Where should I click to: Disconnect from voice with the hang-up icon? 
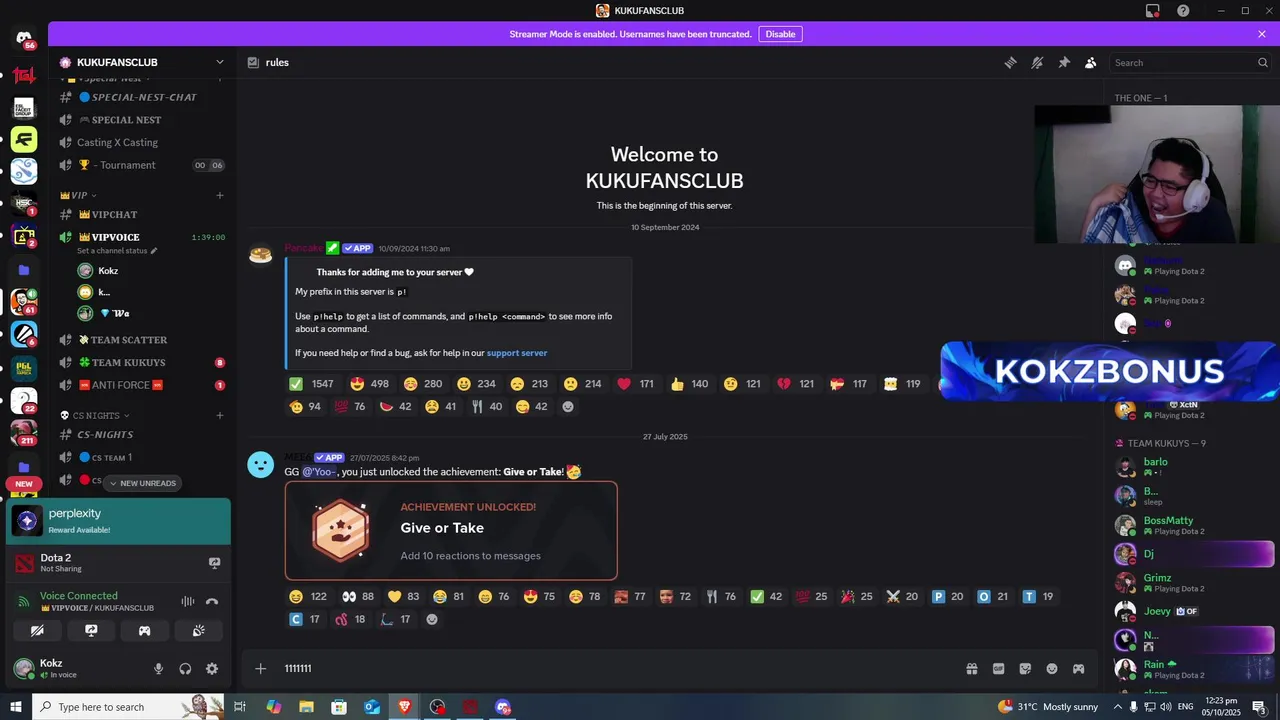pos(212,601)
